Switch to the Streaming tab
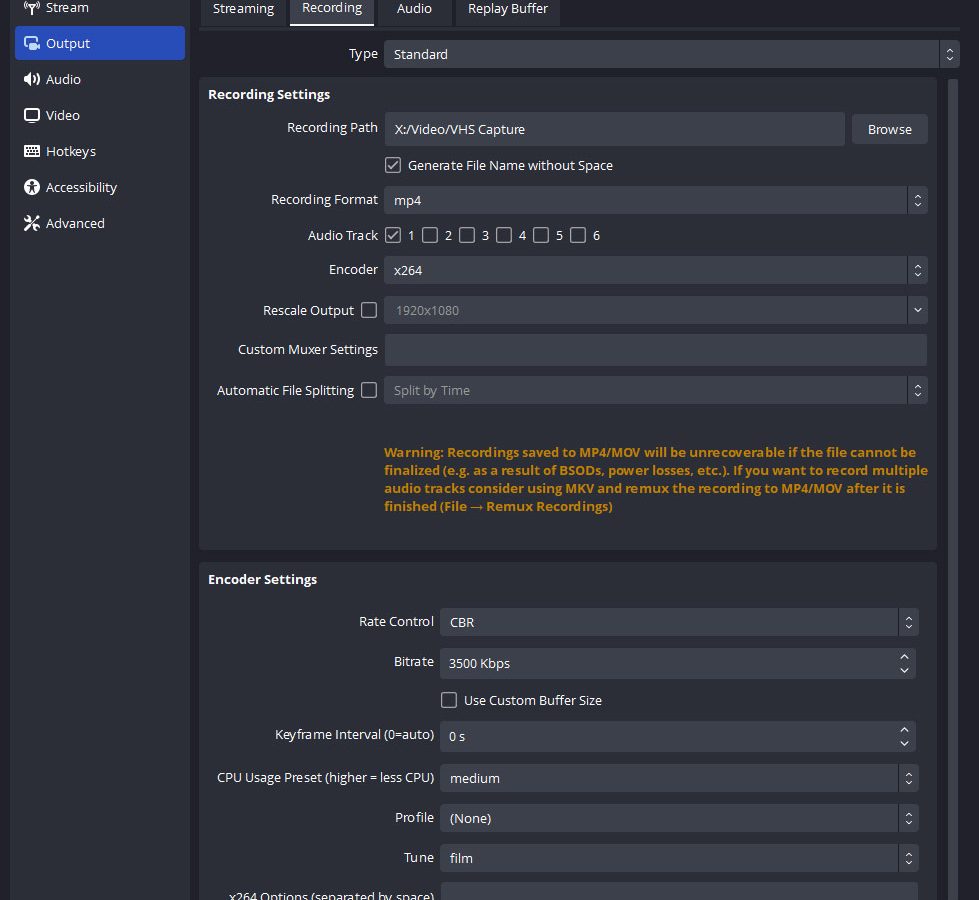Screen dimensions: 979x900 [x=243, y=9]
